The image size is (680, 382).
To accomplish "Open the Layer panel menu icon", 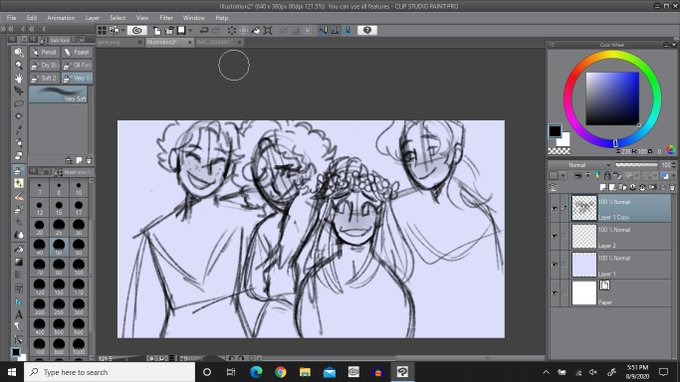I will (x=553, y=187).
